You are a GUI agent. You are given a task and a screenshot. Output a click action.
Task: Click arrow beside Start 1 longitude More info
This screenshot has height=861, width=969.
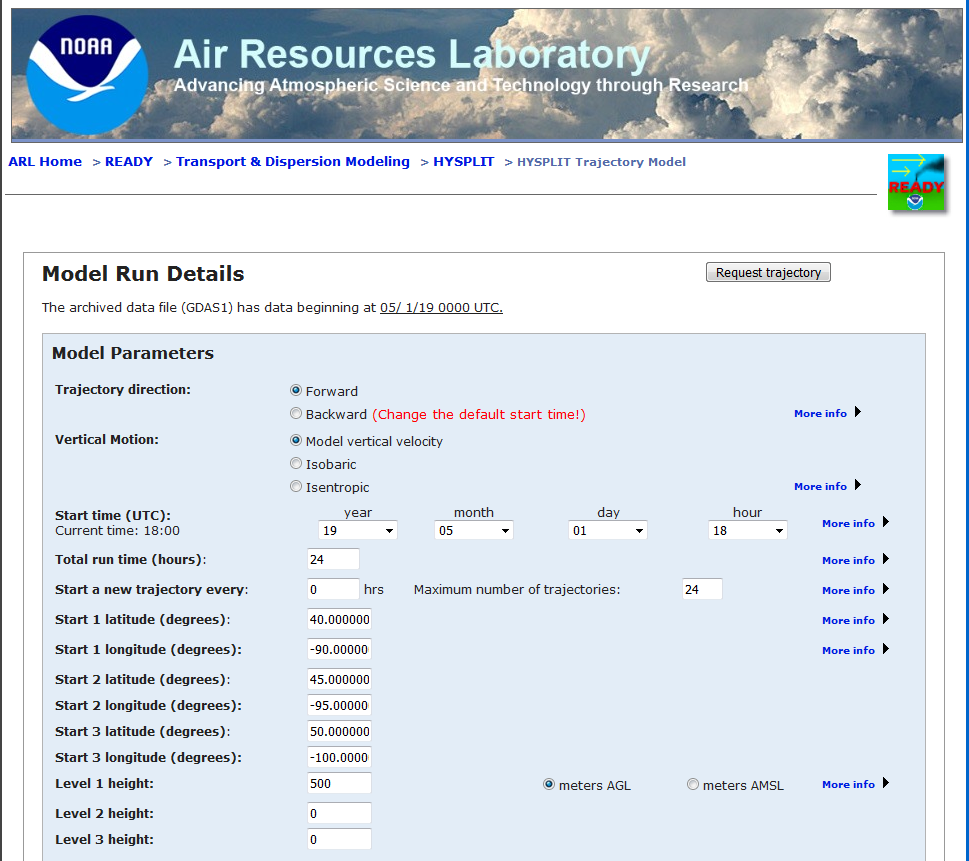(886, 649)
